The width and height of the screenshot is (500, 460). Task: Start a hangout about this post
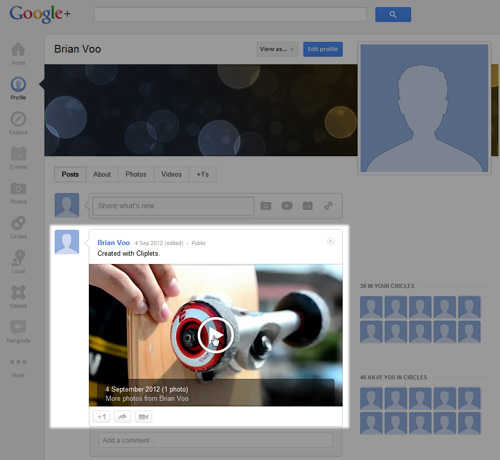143,417
